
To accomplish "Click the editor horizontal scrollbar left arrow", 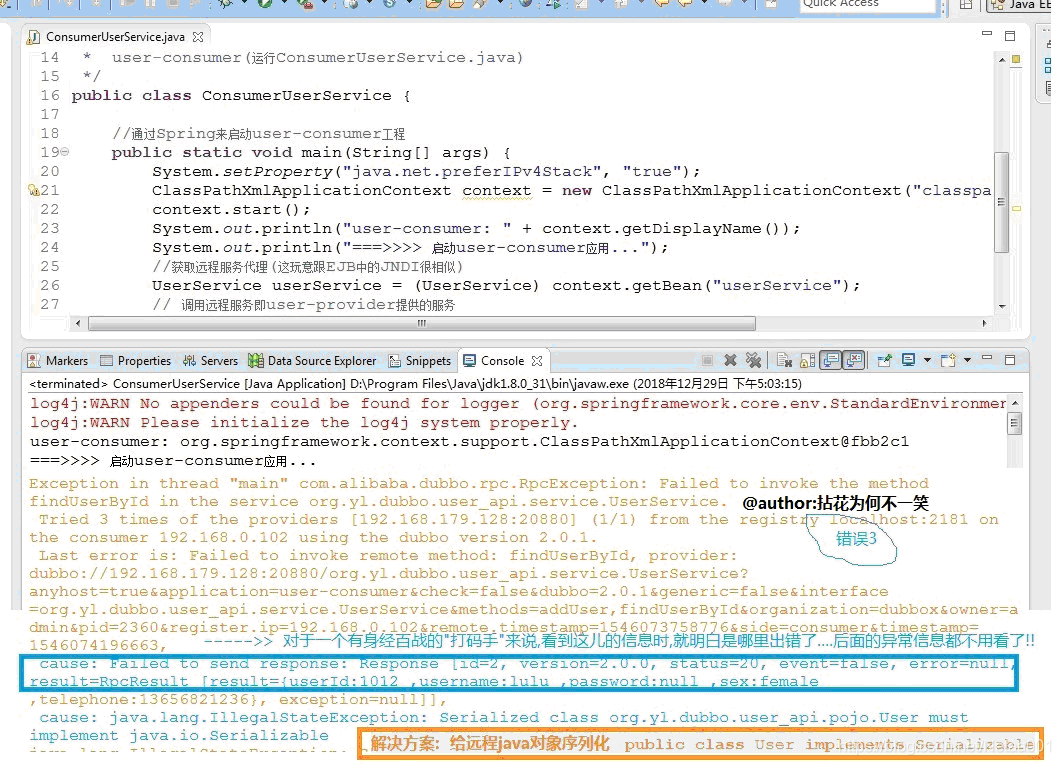I will click(x=78, y=323).
